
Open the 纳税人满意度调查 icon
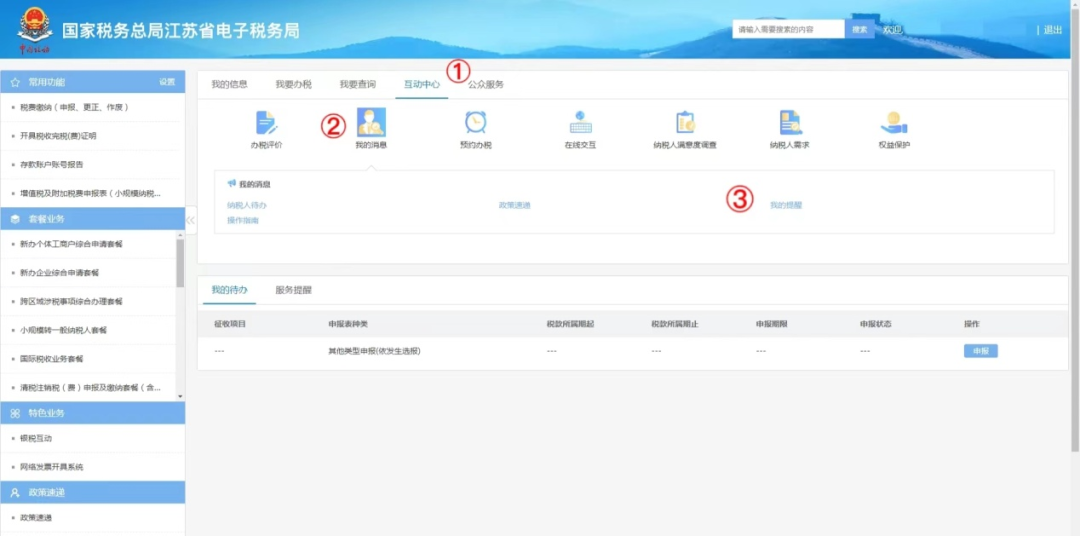[x=685, y=122]
